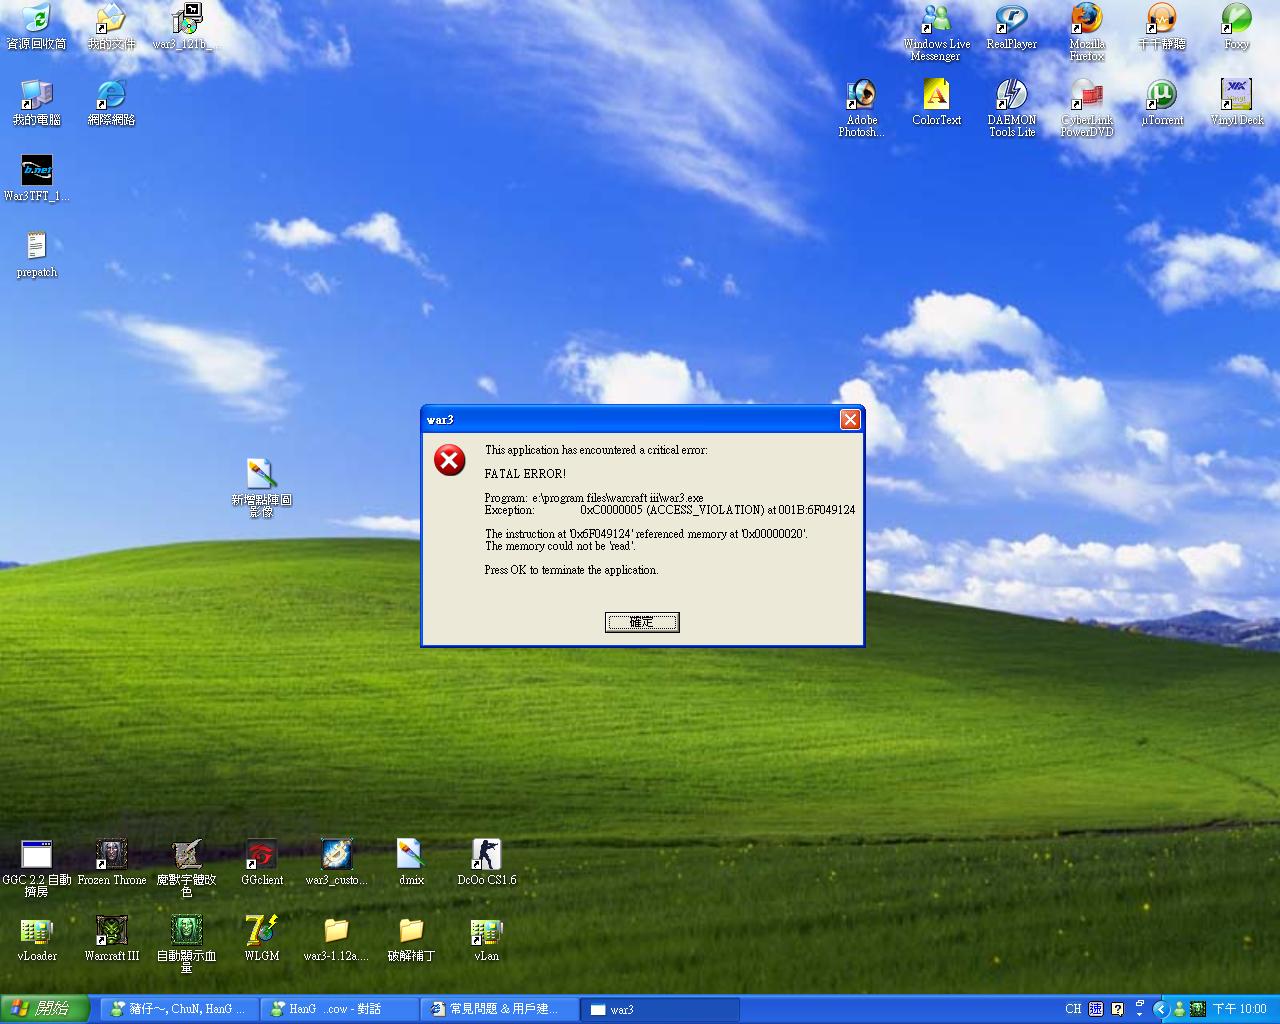Select the war3-1.12a folder
The image size is (1280, 1024).
click(336, 938)
